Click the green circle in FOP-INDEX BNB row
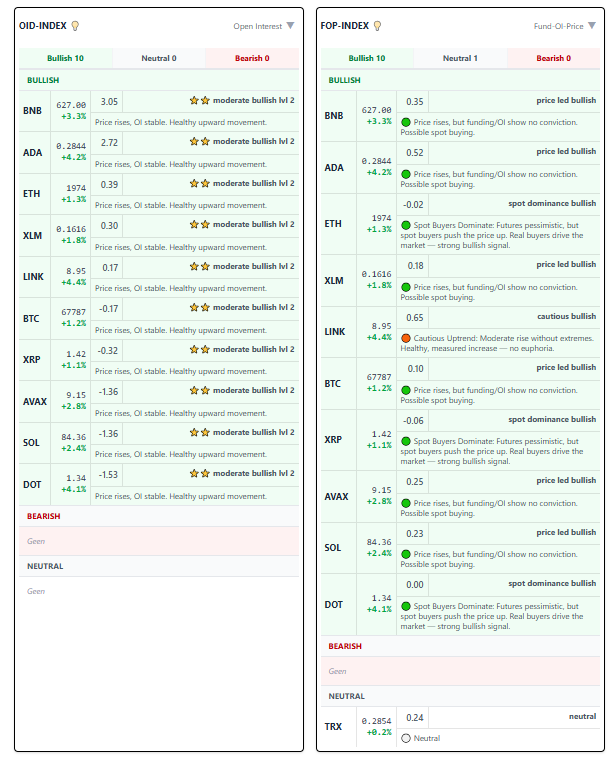Viewport: 611px width, 758px height. point(405,122)
